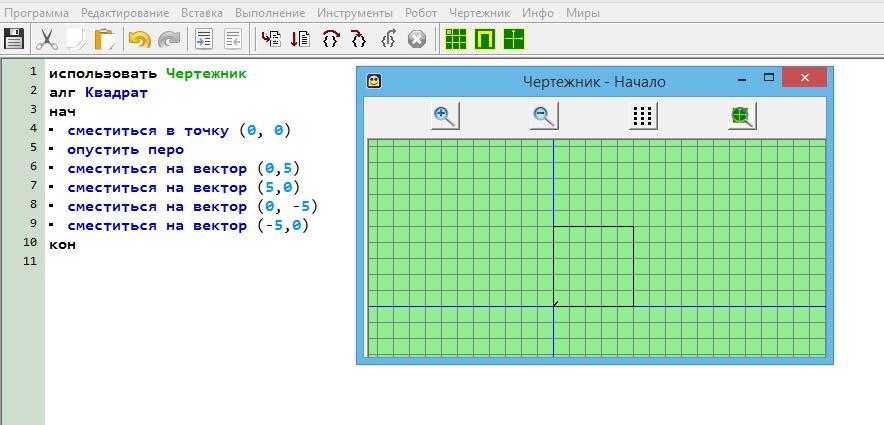Screen dimensions: 884x425
Task: Minimize the Чертежник window
Action: [742, 78]
